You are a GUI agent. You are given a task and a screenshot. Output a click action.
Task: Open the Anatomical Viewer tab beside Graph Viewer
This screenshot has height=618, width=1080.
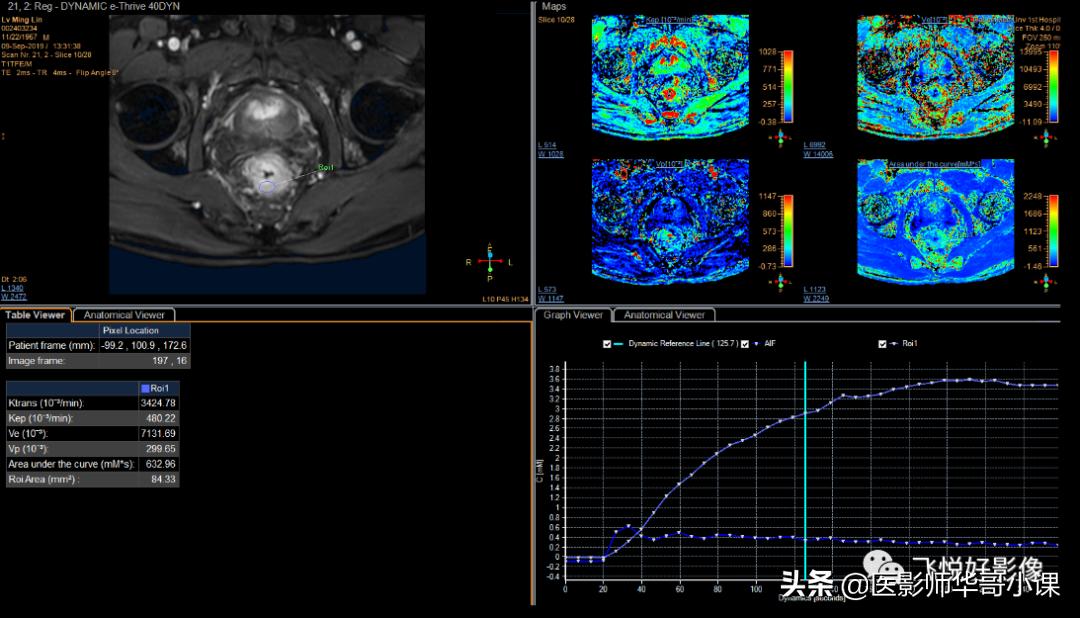click(x=664, y=315)
